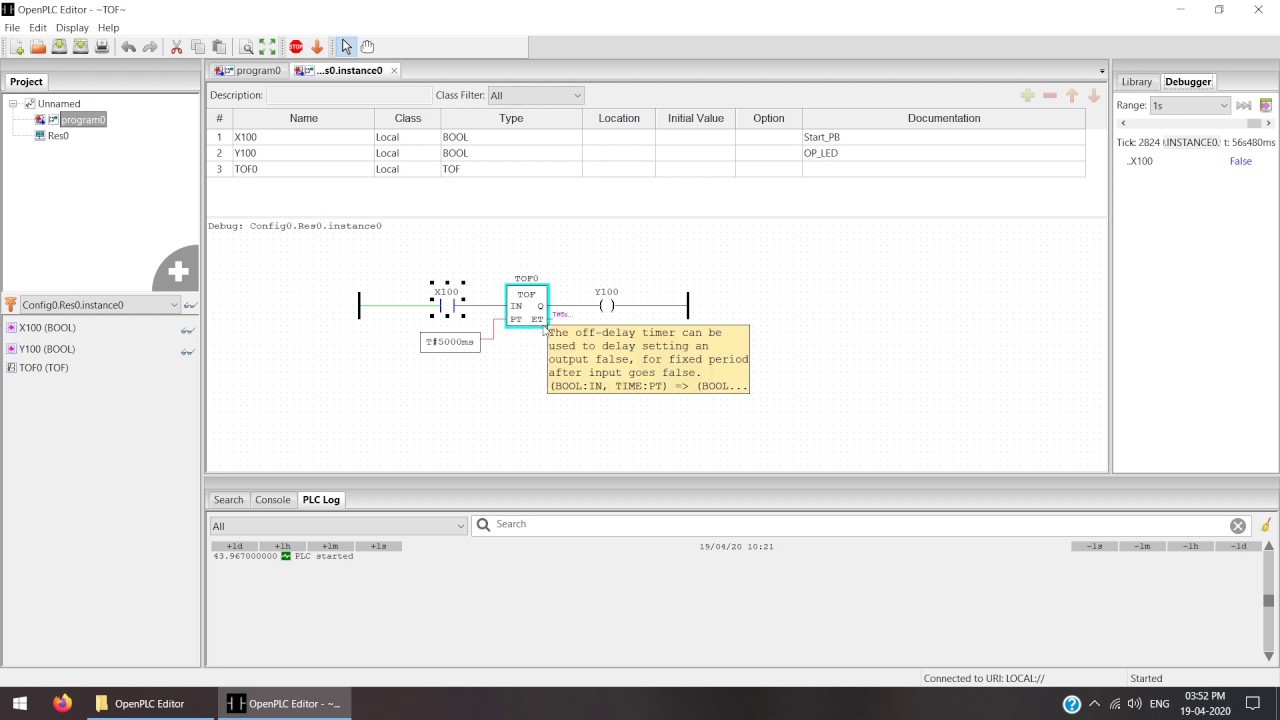Viewport: 1280px width, 720px height.
Task: Select the pointer selection tool
Action: pos(346,47)
